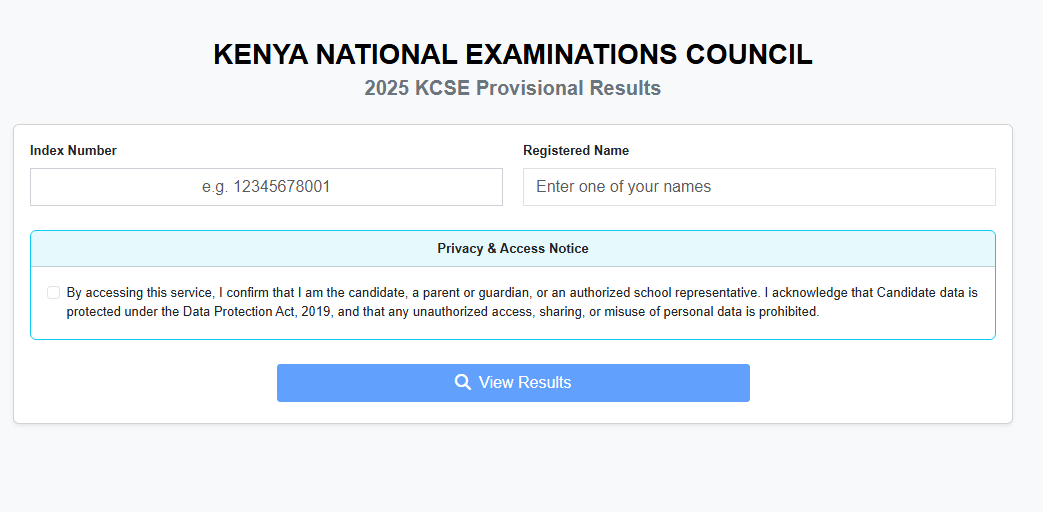1043x512 pixels.
Task: Tick the privacy confirmation checkbox
Action: coord(53,293)
